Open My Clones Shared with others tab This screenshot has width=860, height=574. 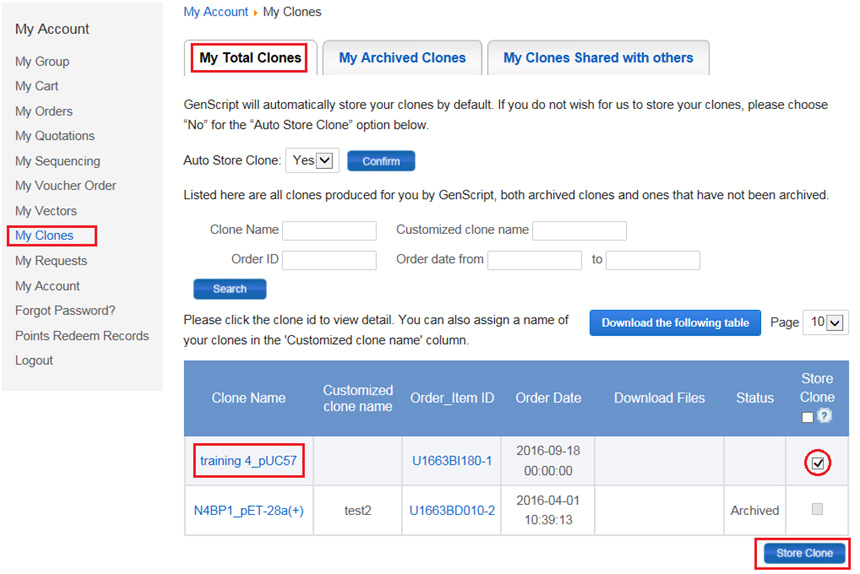[598, 58]
